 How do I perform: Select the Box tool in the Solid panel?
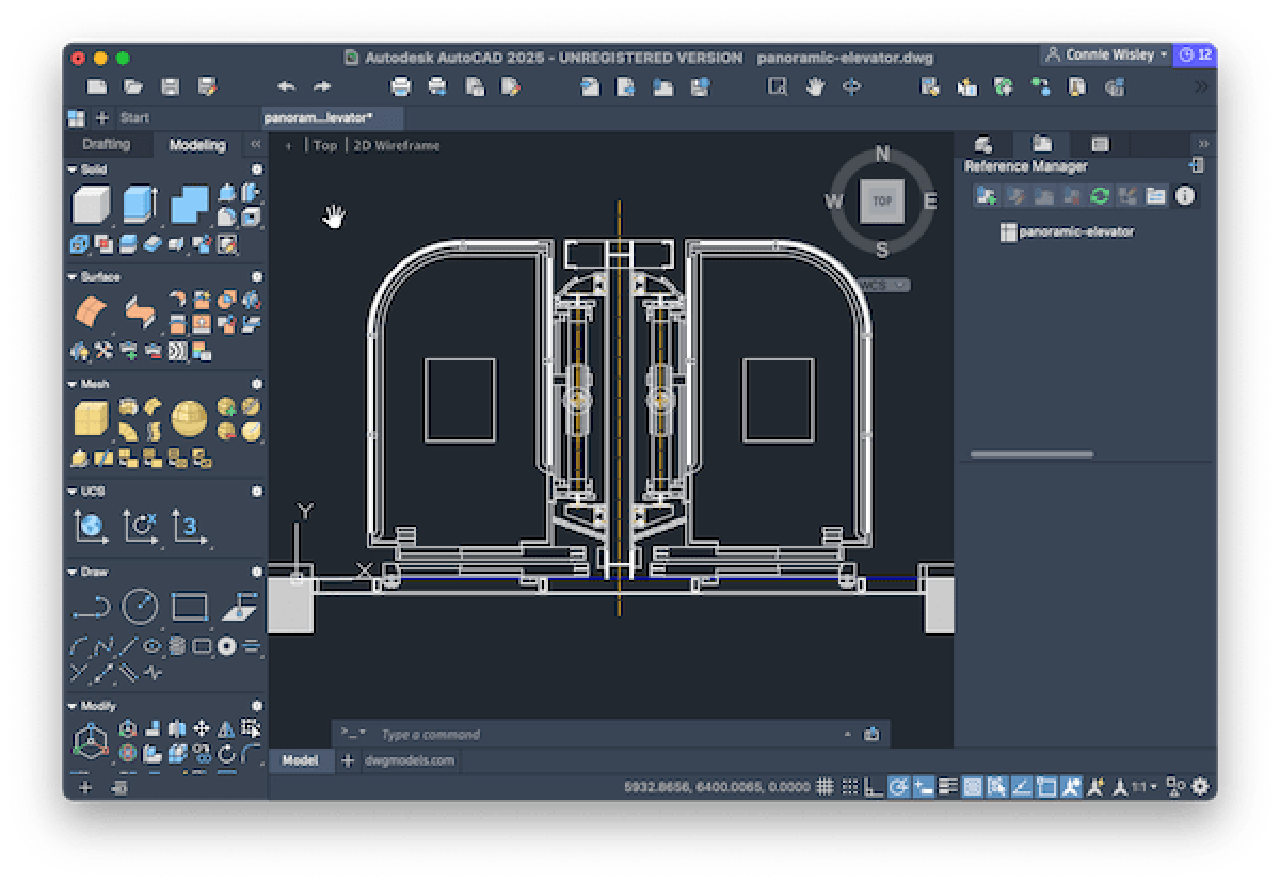[91, 205]
